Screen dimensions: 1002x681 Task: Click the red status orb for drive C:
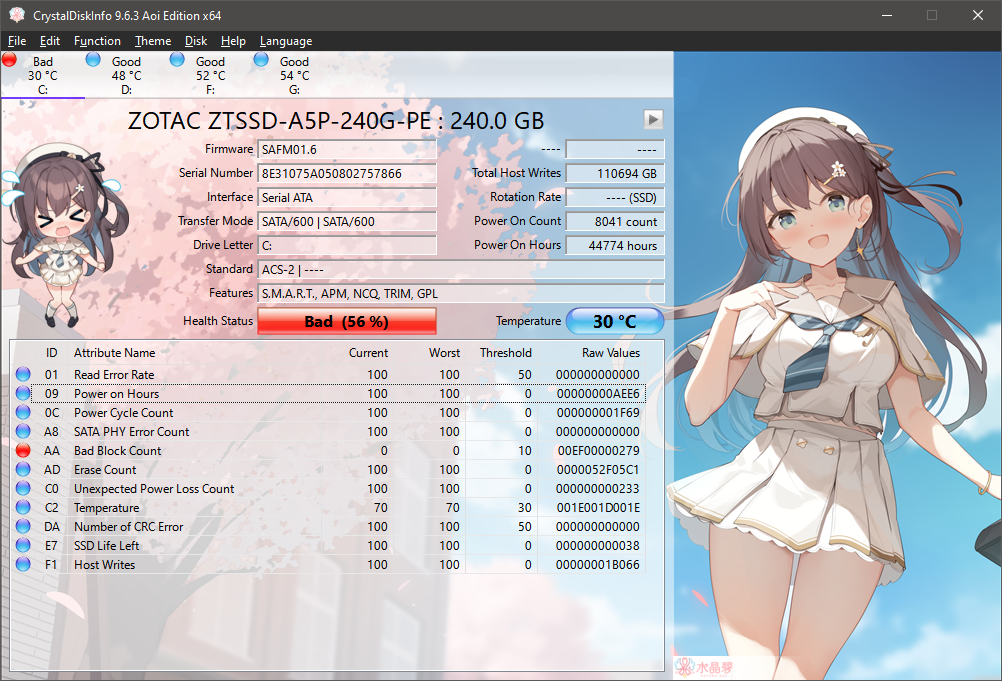click(9, 59)
